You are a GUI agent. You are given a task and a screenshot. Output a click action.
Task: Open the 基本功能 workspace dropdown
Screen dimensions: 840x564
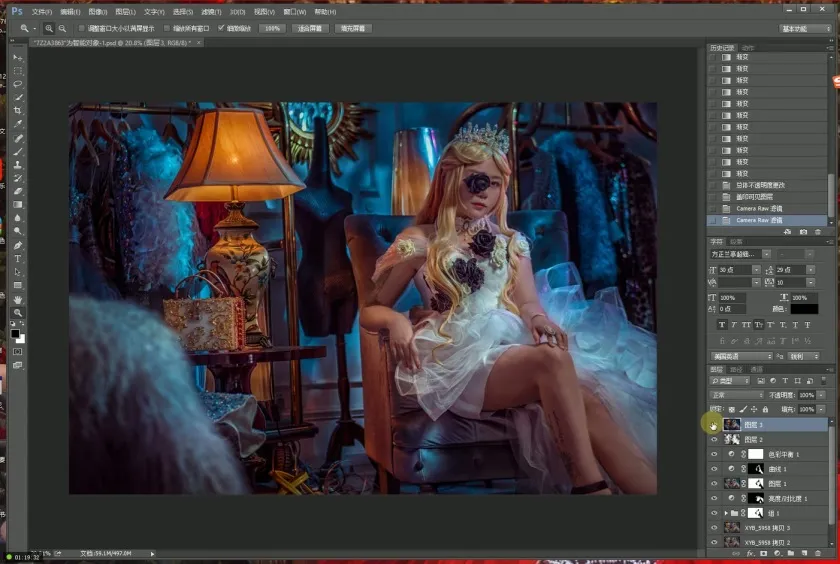click(806, 29)
